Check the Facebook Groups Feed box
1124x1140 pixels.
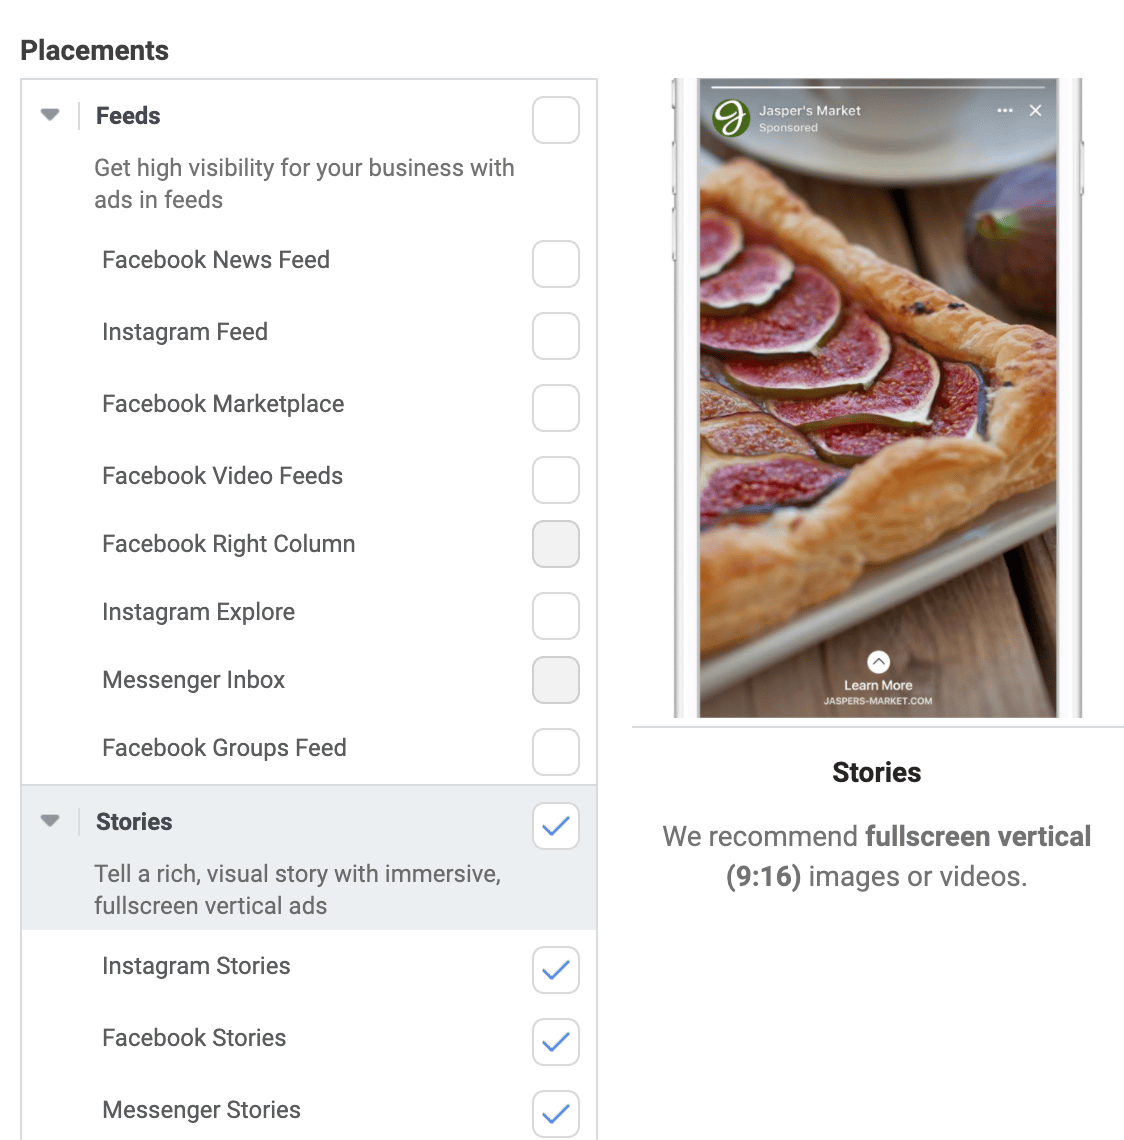[x=555, y=752]
